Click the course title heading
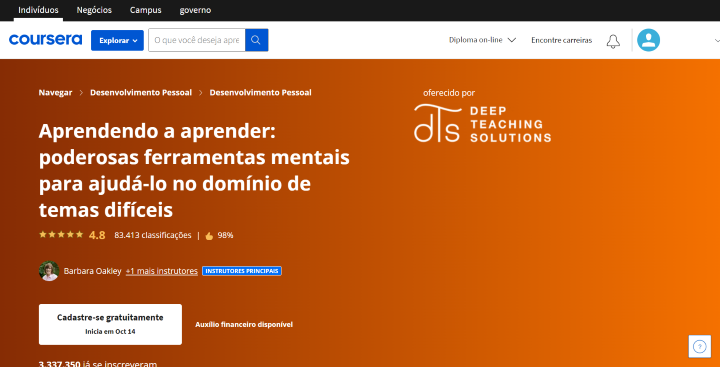Screen dimensions: 720x367 click(x=194, y=171)
